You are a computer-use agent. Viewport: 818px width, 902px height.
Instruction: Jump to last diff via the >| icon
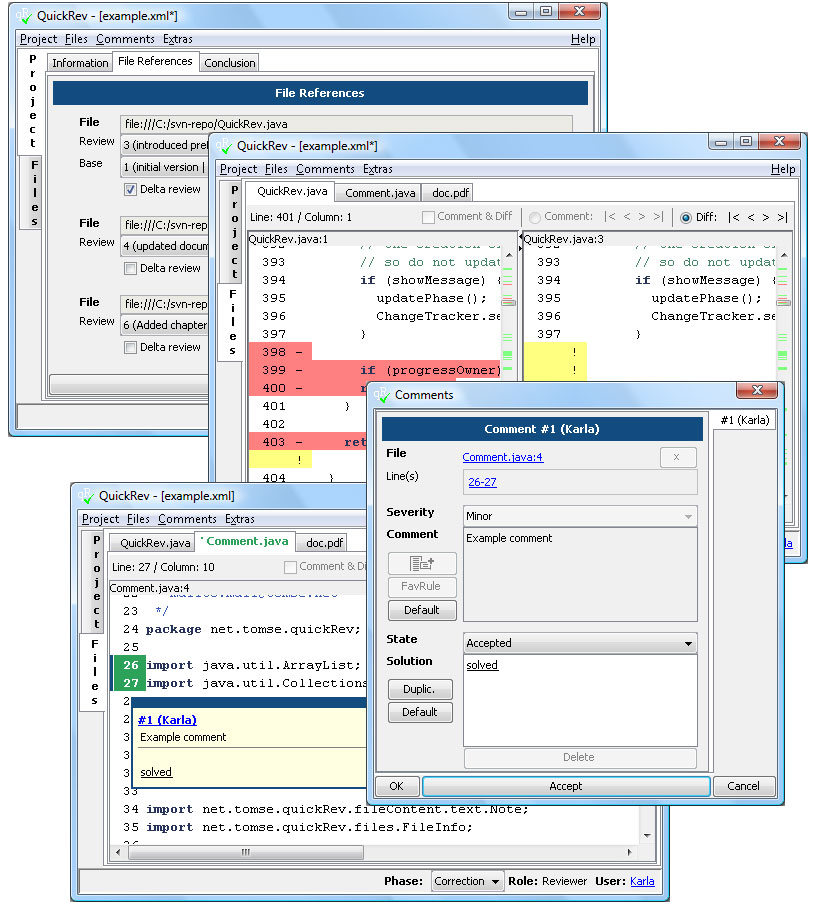(782, 217)
